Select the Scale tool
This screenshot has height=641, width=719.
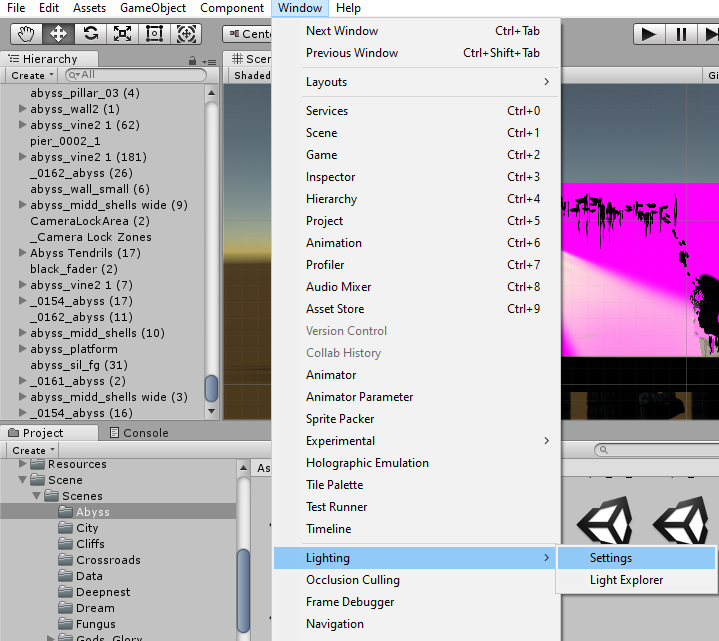coord(122,34)
